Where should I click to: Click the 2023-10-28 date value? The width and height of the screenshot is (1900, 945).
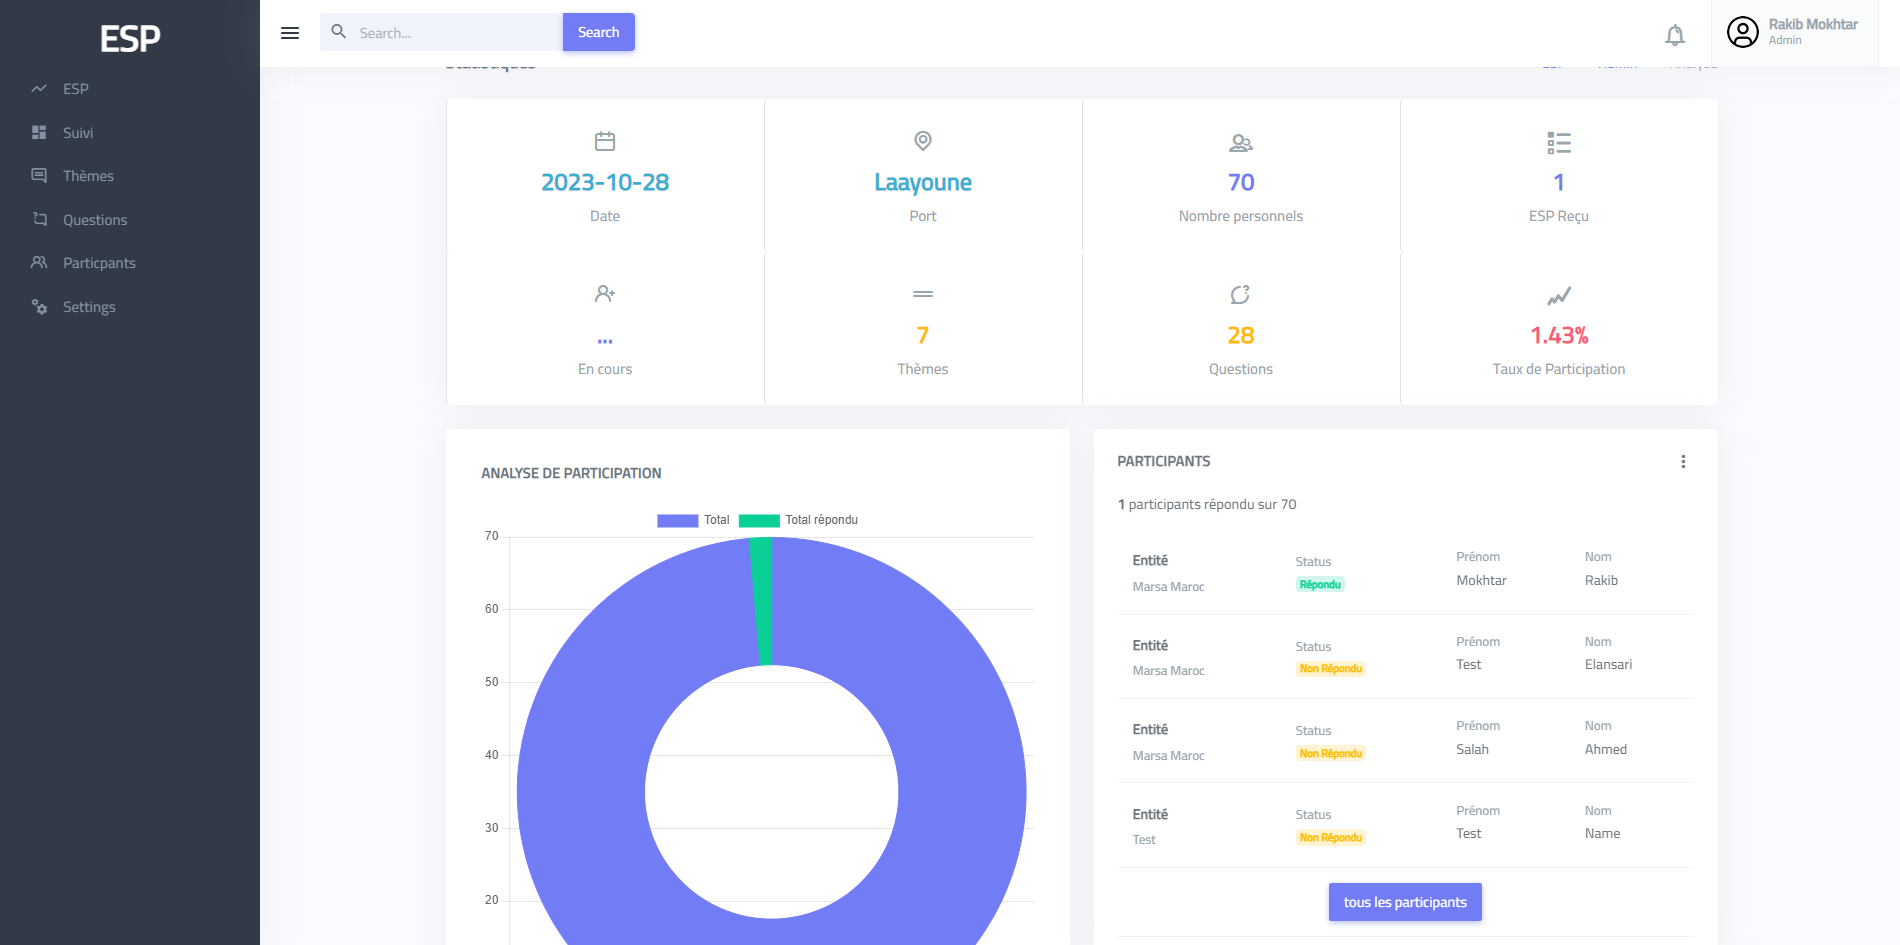point(605,182)
